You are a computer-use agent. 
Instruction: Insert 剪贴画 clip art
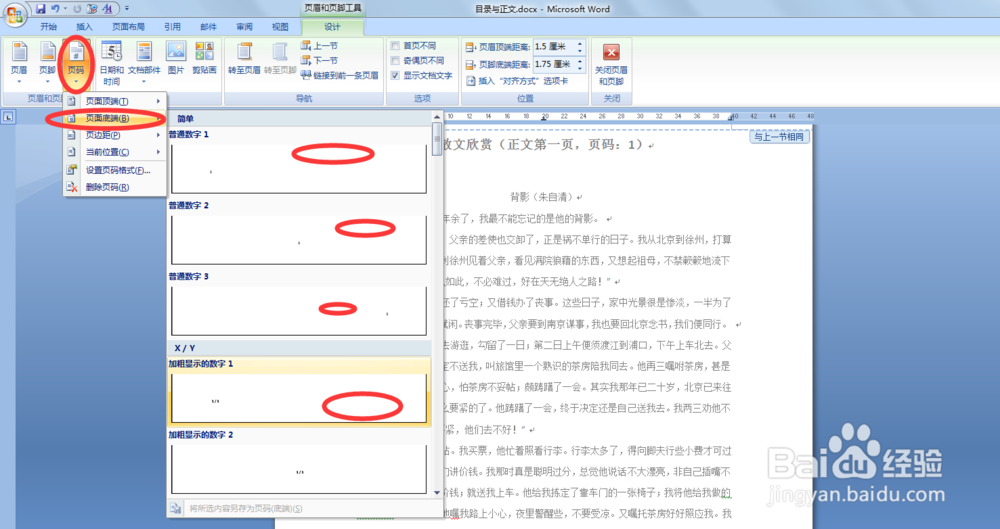pyautogui.click(x=204, y=59)
